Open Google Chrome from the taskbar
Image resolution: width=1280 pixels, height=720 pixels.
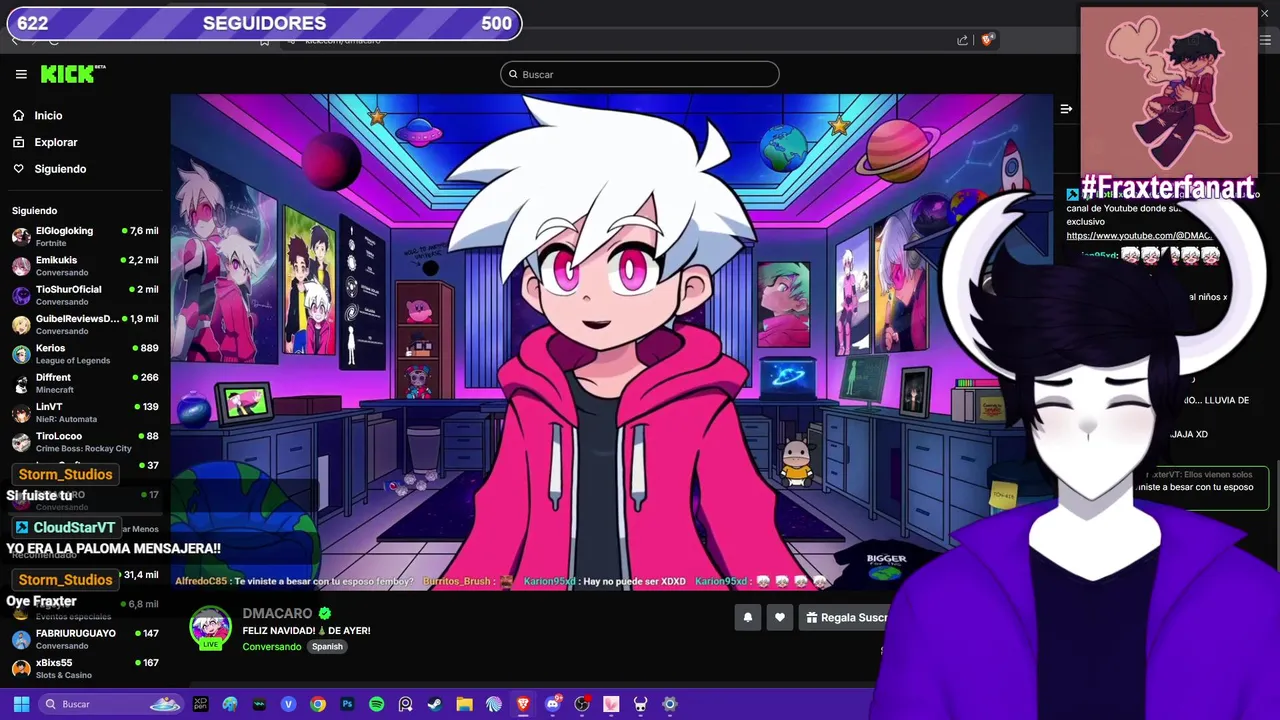(x=318, y=704)
